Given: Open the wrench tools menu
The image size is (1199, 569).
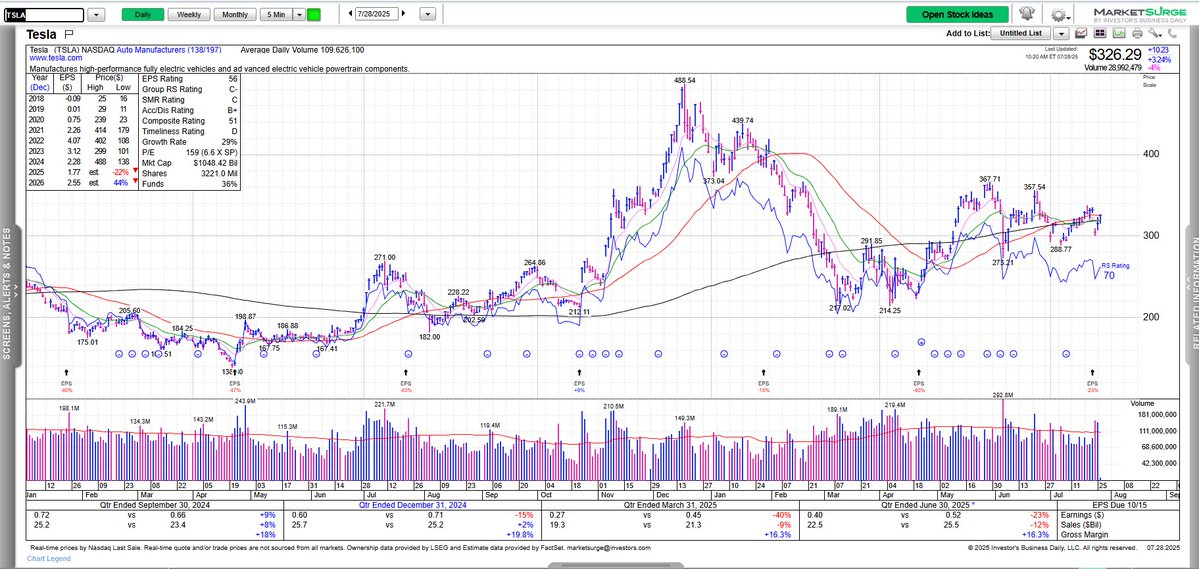Looking at the screenshot, I should 1154,33.
